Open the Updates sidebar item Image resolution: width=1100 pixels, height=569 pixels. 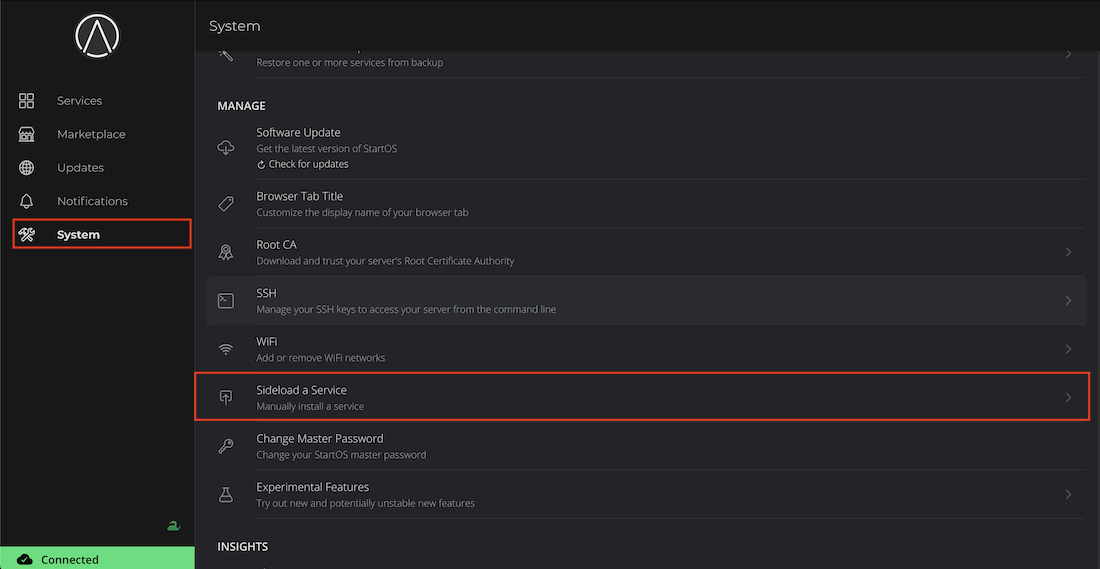(x=80, y=168)
